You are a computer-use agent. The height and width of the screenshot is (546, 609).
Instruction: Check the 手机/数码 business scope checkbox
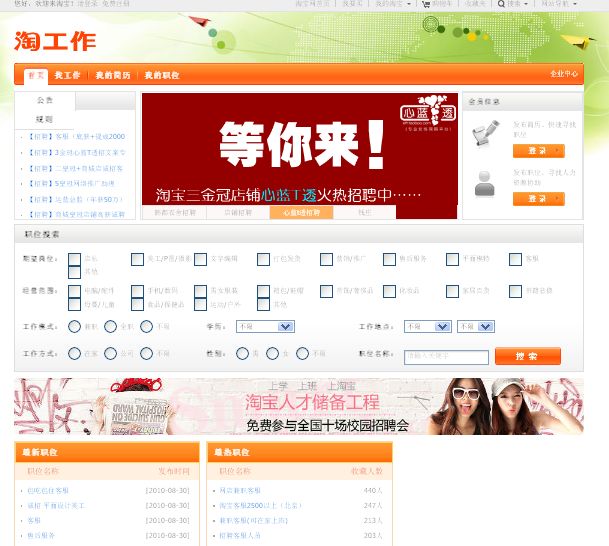137,291
